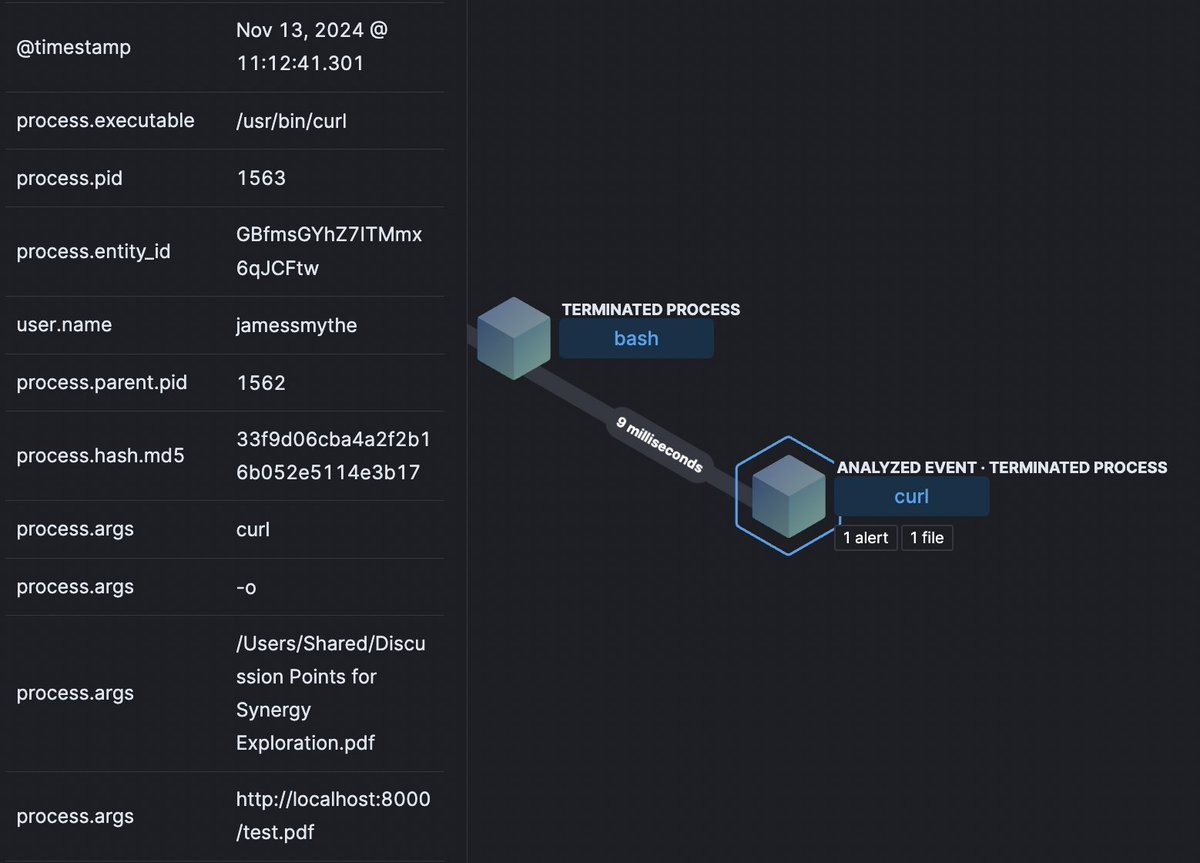Click the process.pid value 1563

click(261, 178)
